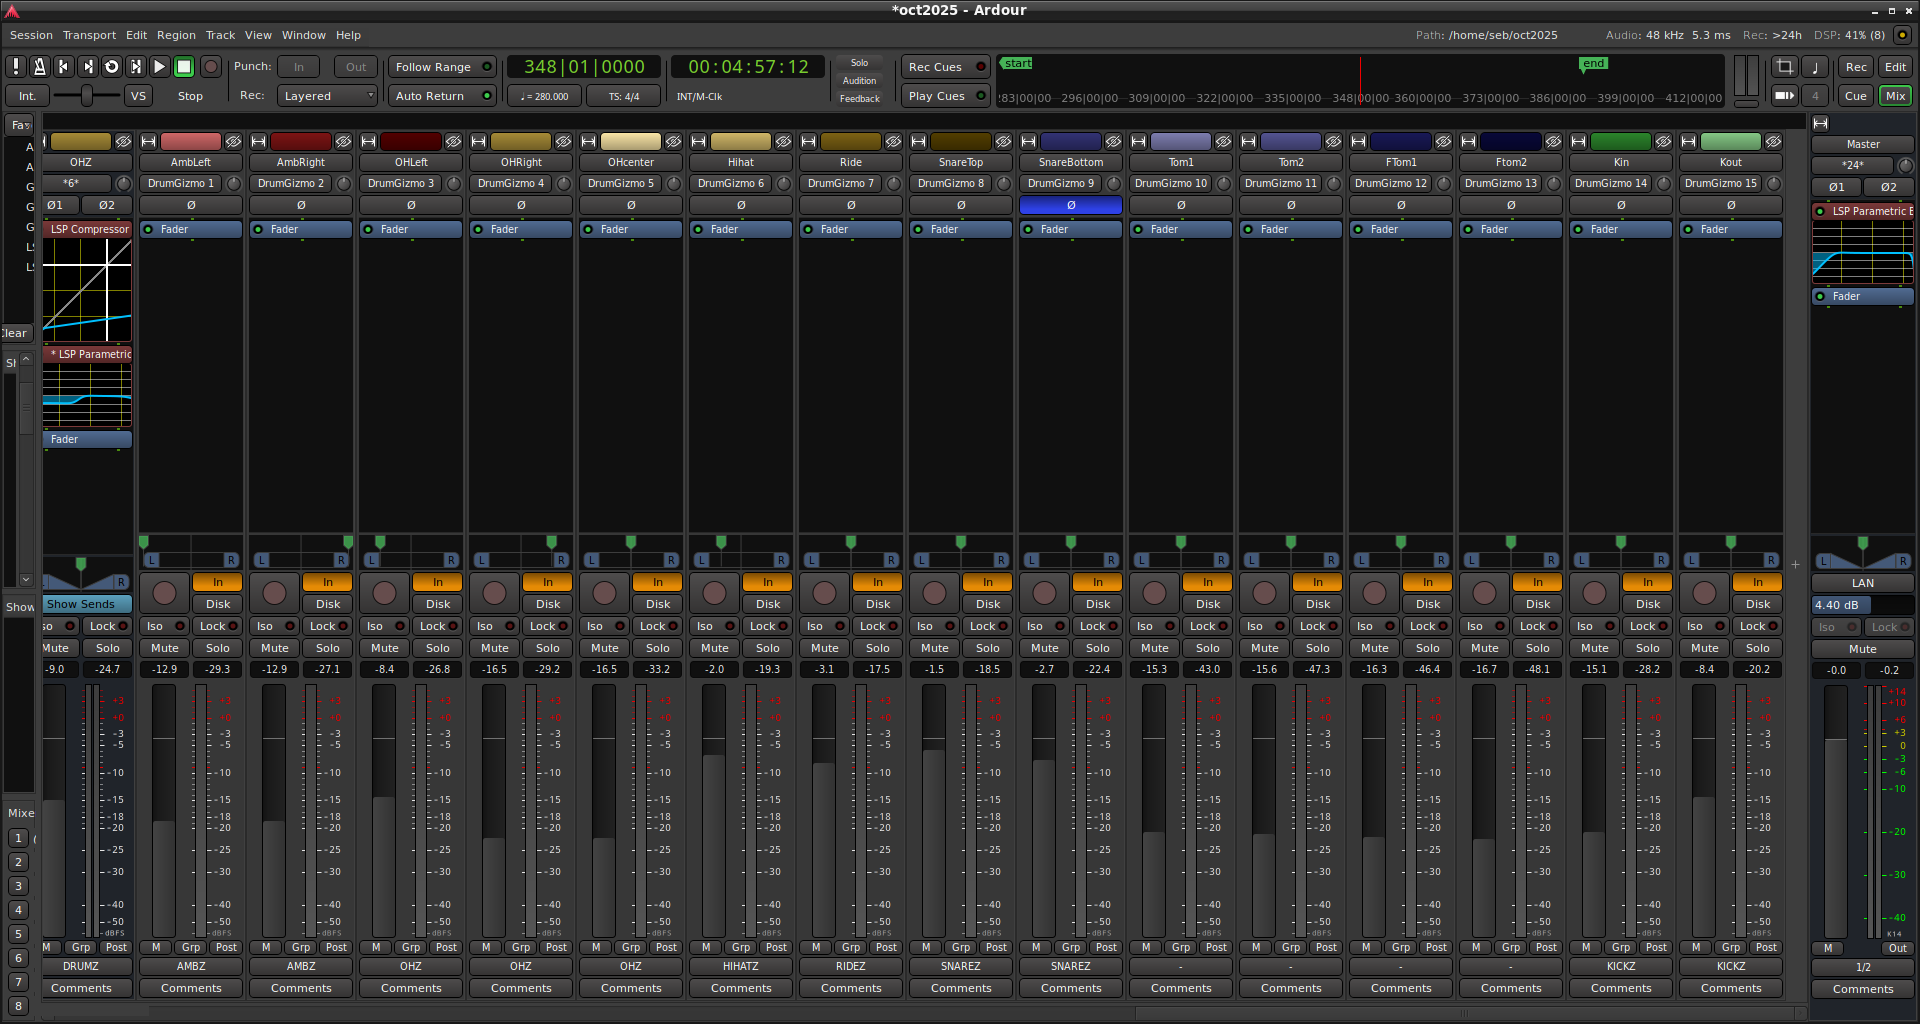Viewport: 1920px width, 1024px height.
Task: Toggle the metronome click button
Action: tap(39, 67)
